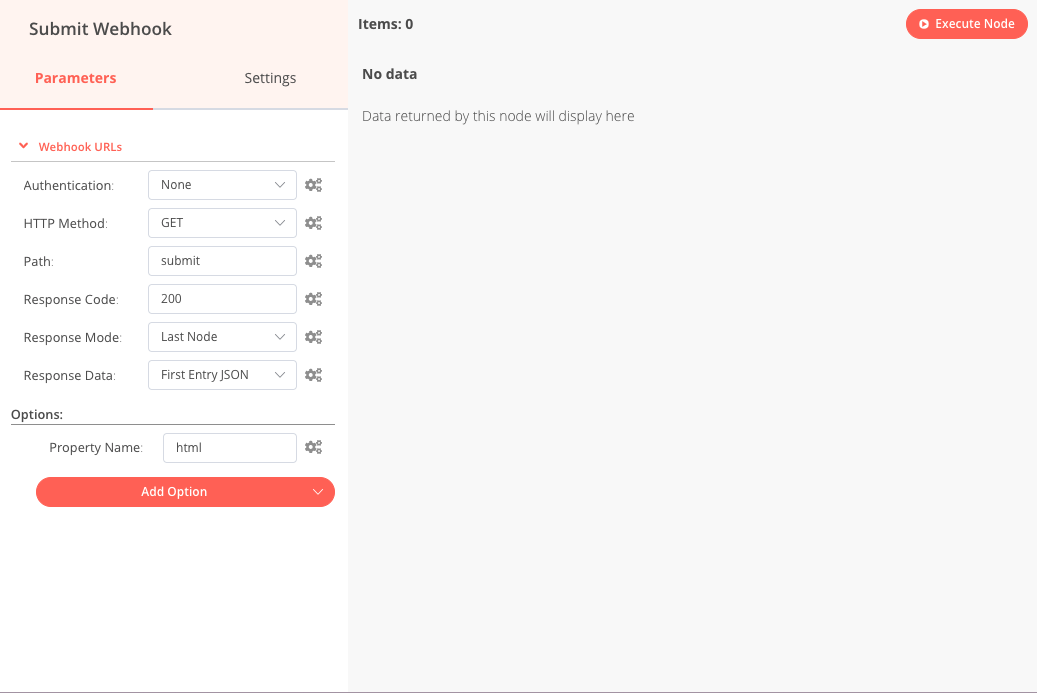1037x693 pixels.
Task: Select the Parameters tab
Action: (x=76, y=77)
